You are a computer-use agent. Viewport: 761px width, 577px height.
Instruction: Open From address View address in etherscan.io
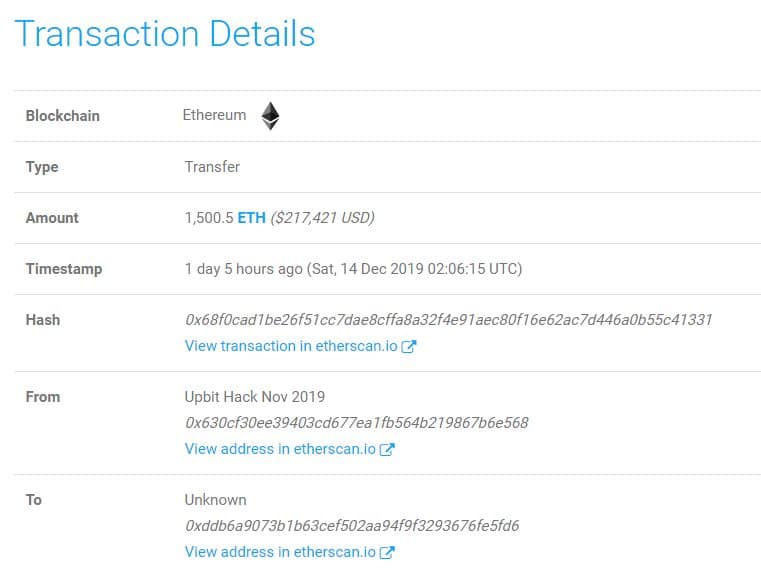[280, 449]
